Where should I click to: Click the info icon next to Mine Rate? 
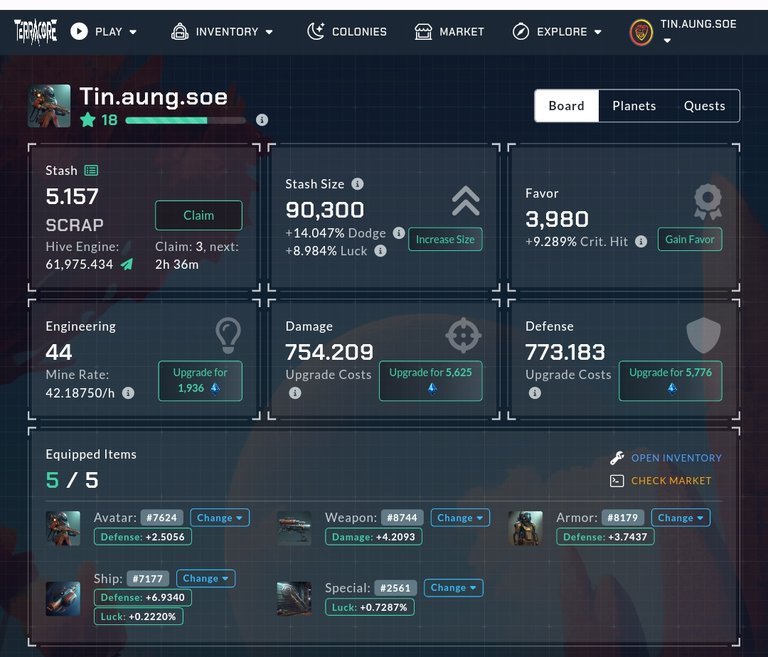coord(128,393)
